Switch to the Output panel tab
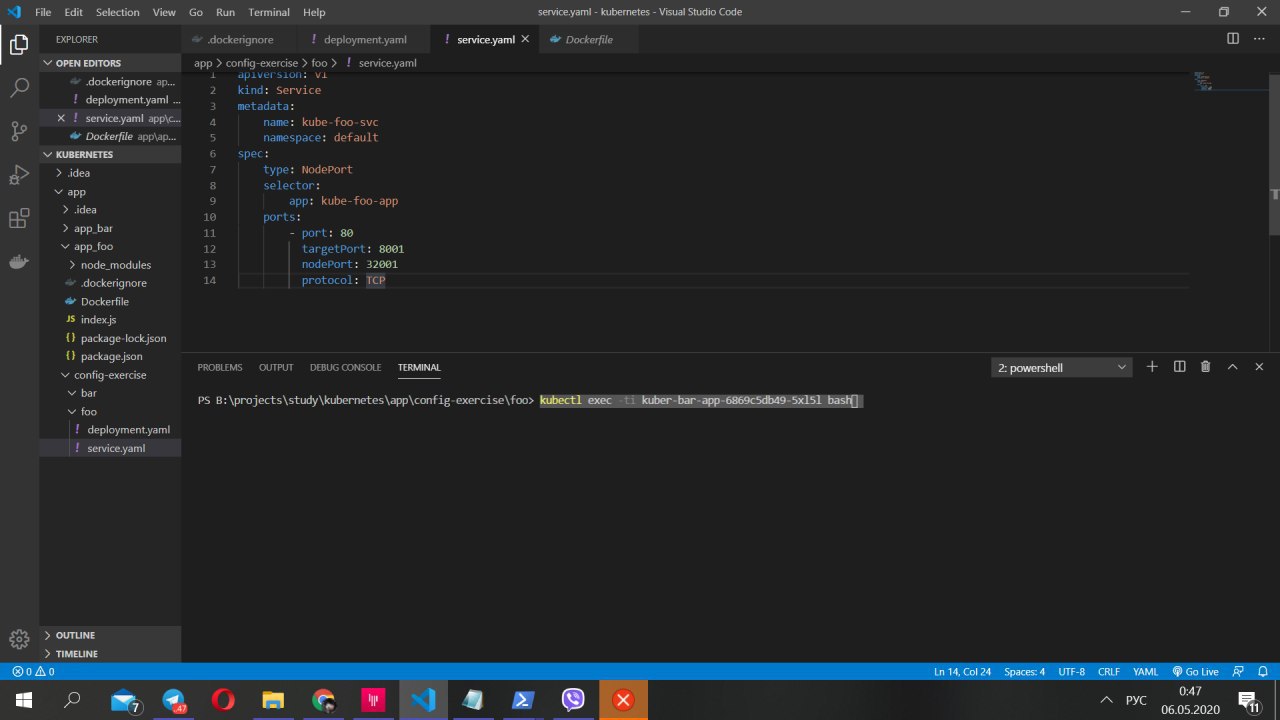The width and height of the screenshot is (1280, 720). click(x=276, y=367)
